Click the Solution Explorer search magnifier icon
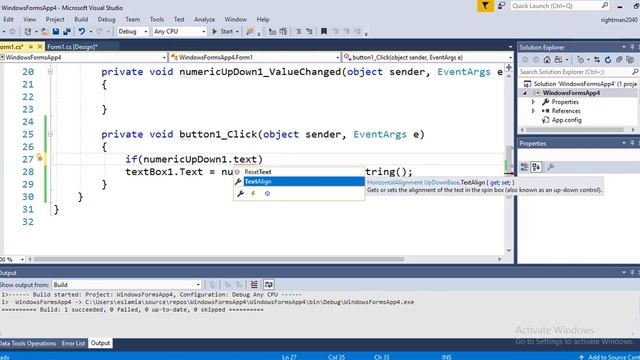 [x=635, y=72]
